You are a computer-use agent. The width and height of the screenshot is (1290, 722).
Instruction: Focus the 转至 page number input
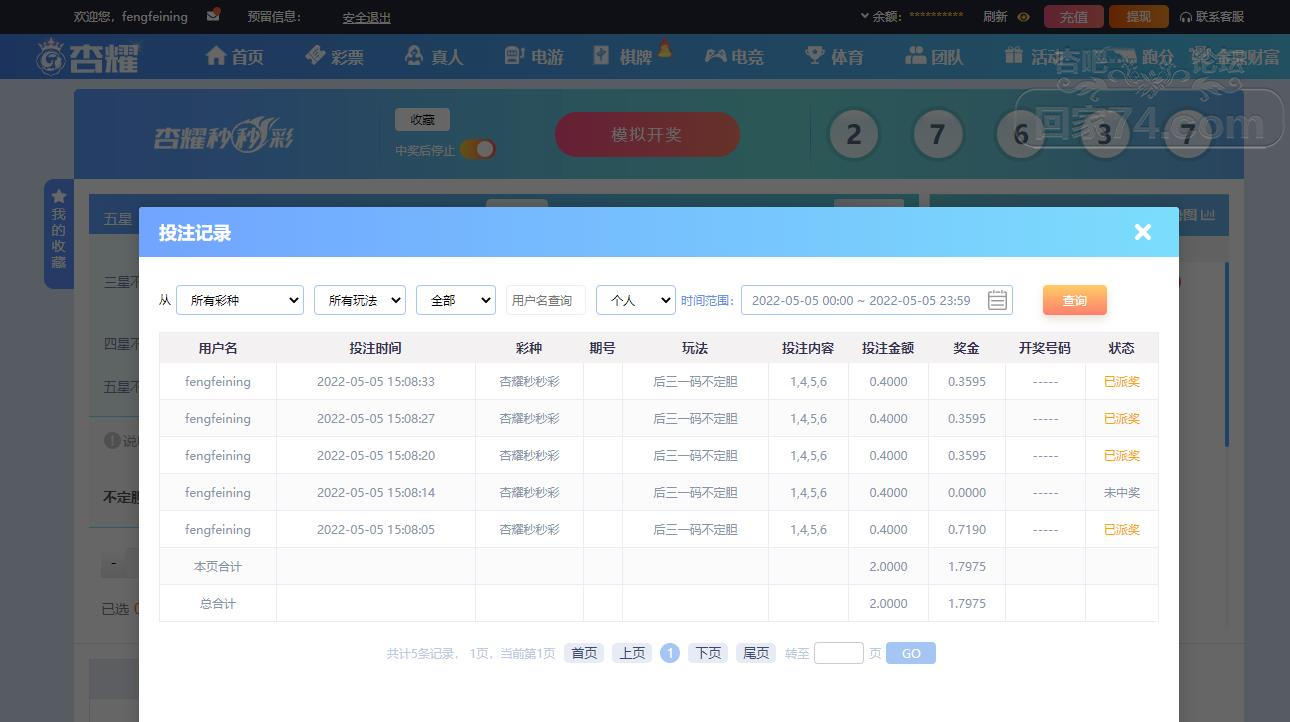(839, 653)
